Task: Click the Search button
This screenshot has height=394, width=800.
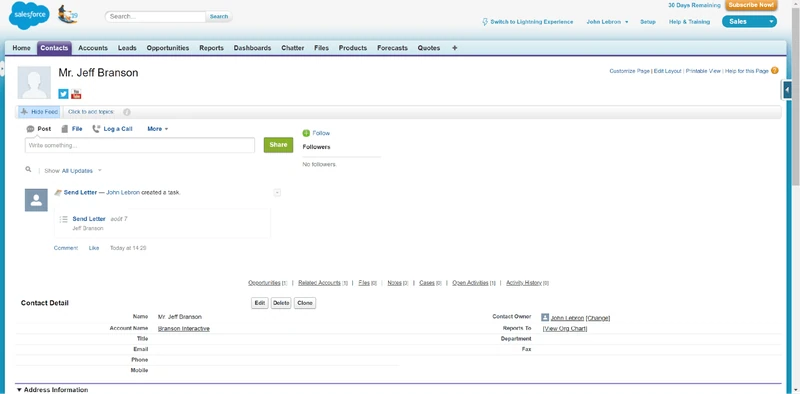Action: point(219,16)
